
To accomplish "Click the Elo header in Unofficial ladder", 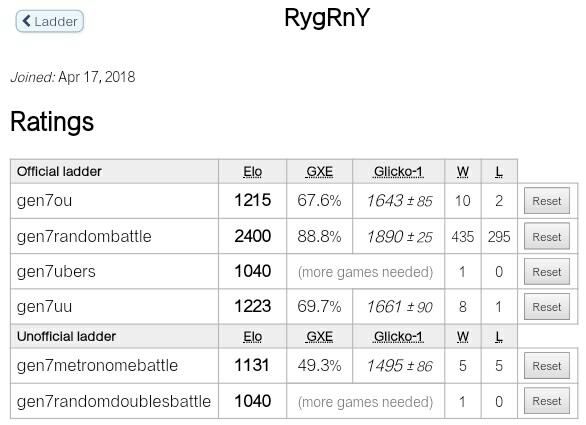I will coord(252,336).
